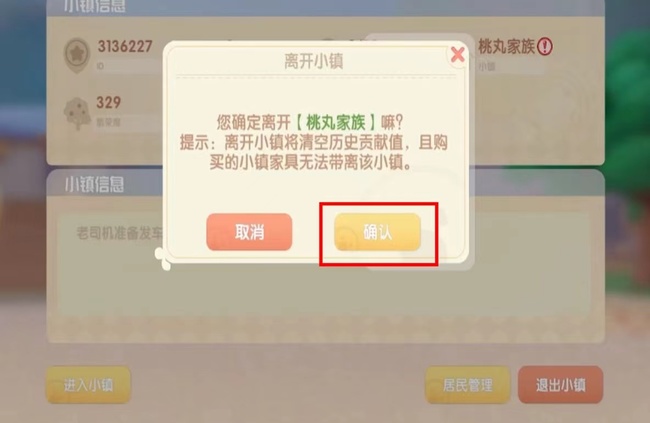Click the red exclamation icon beside 桃丸家族

(545, 46)
